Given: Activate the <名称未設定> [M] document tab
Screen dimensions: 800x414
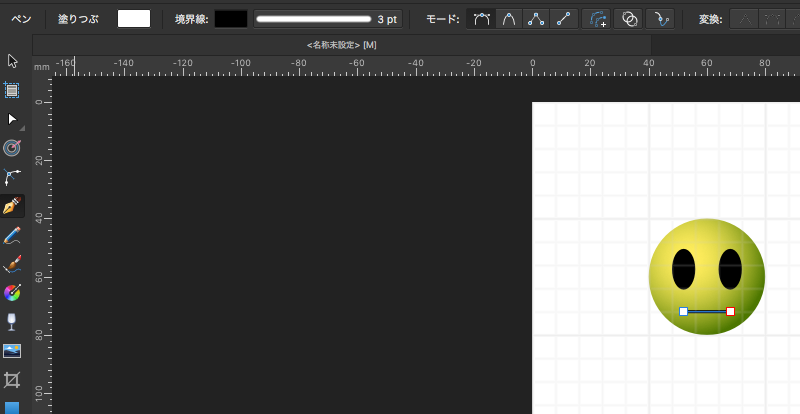Looking at the screenshot, I should [342, 45].
